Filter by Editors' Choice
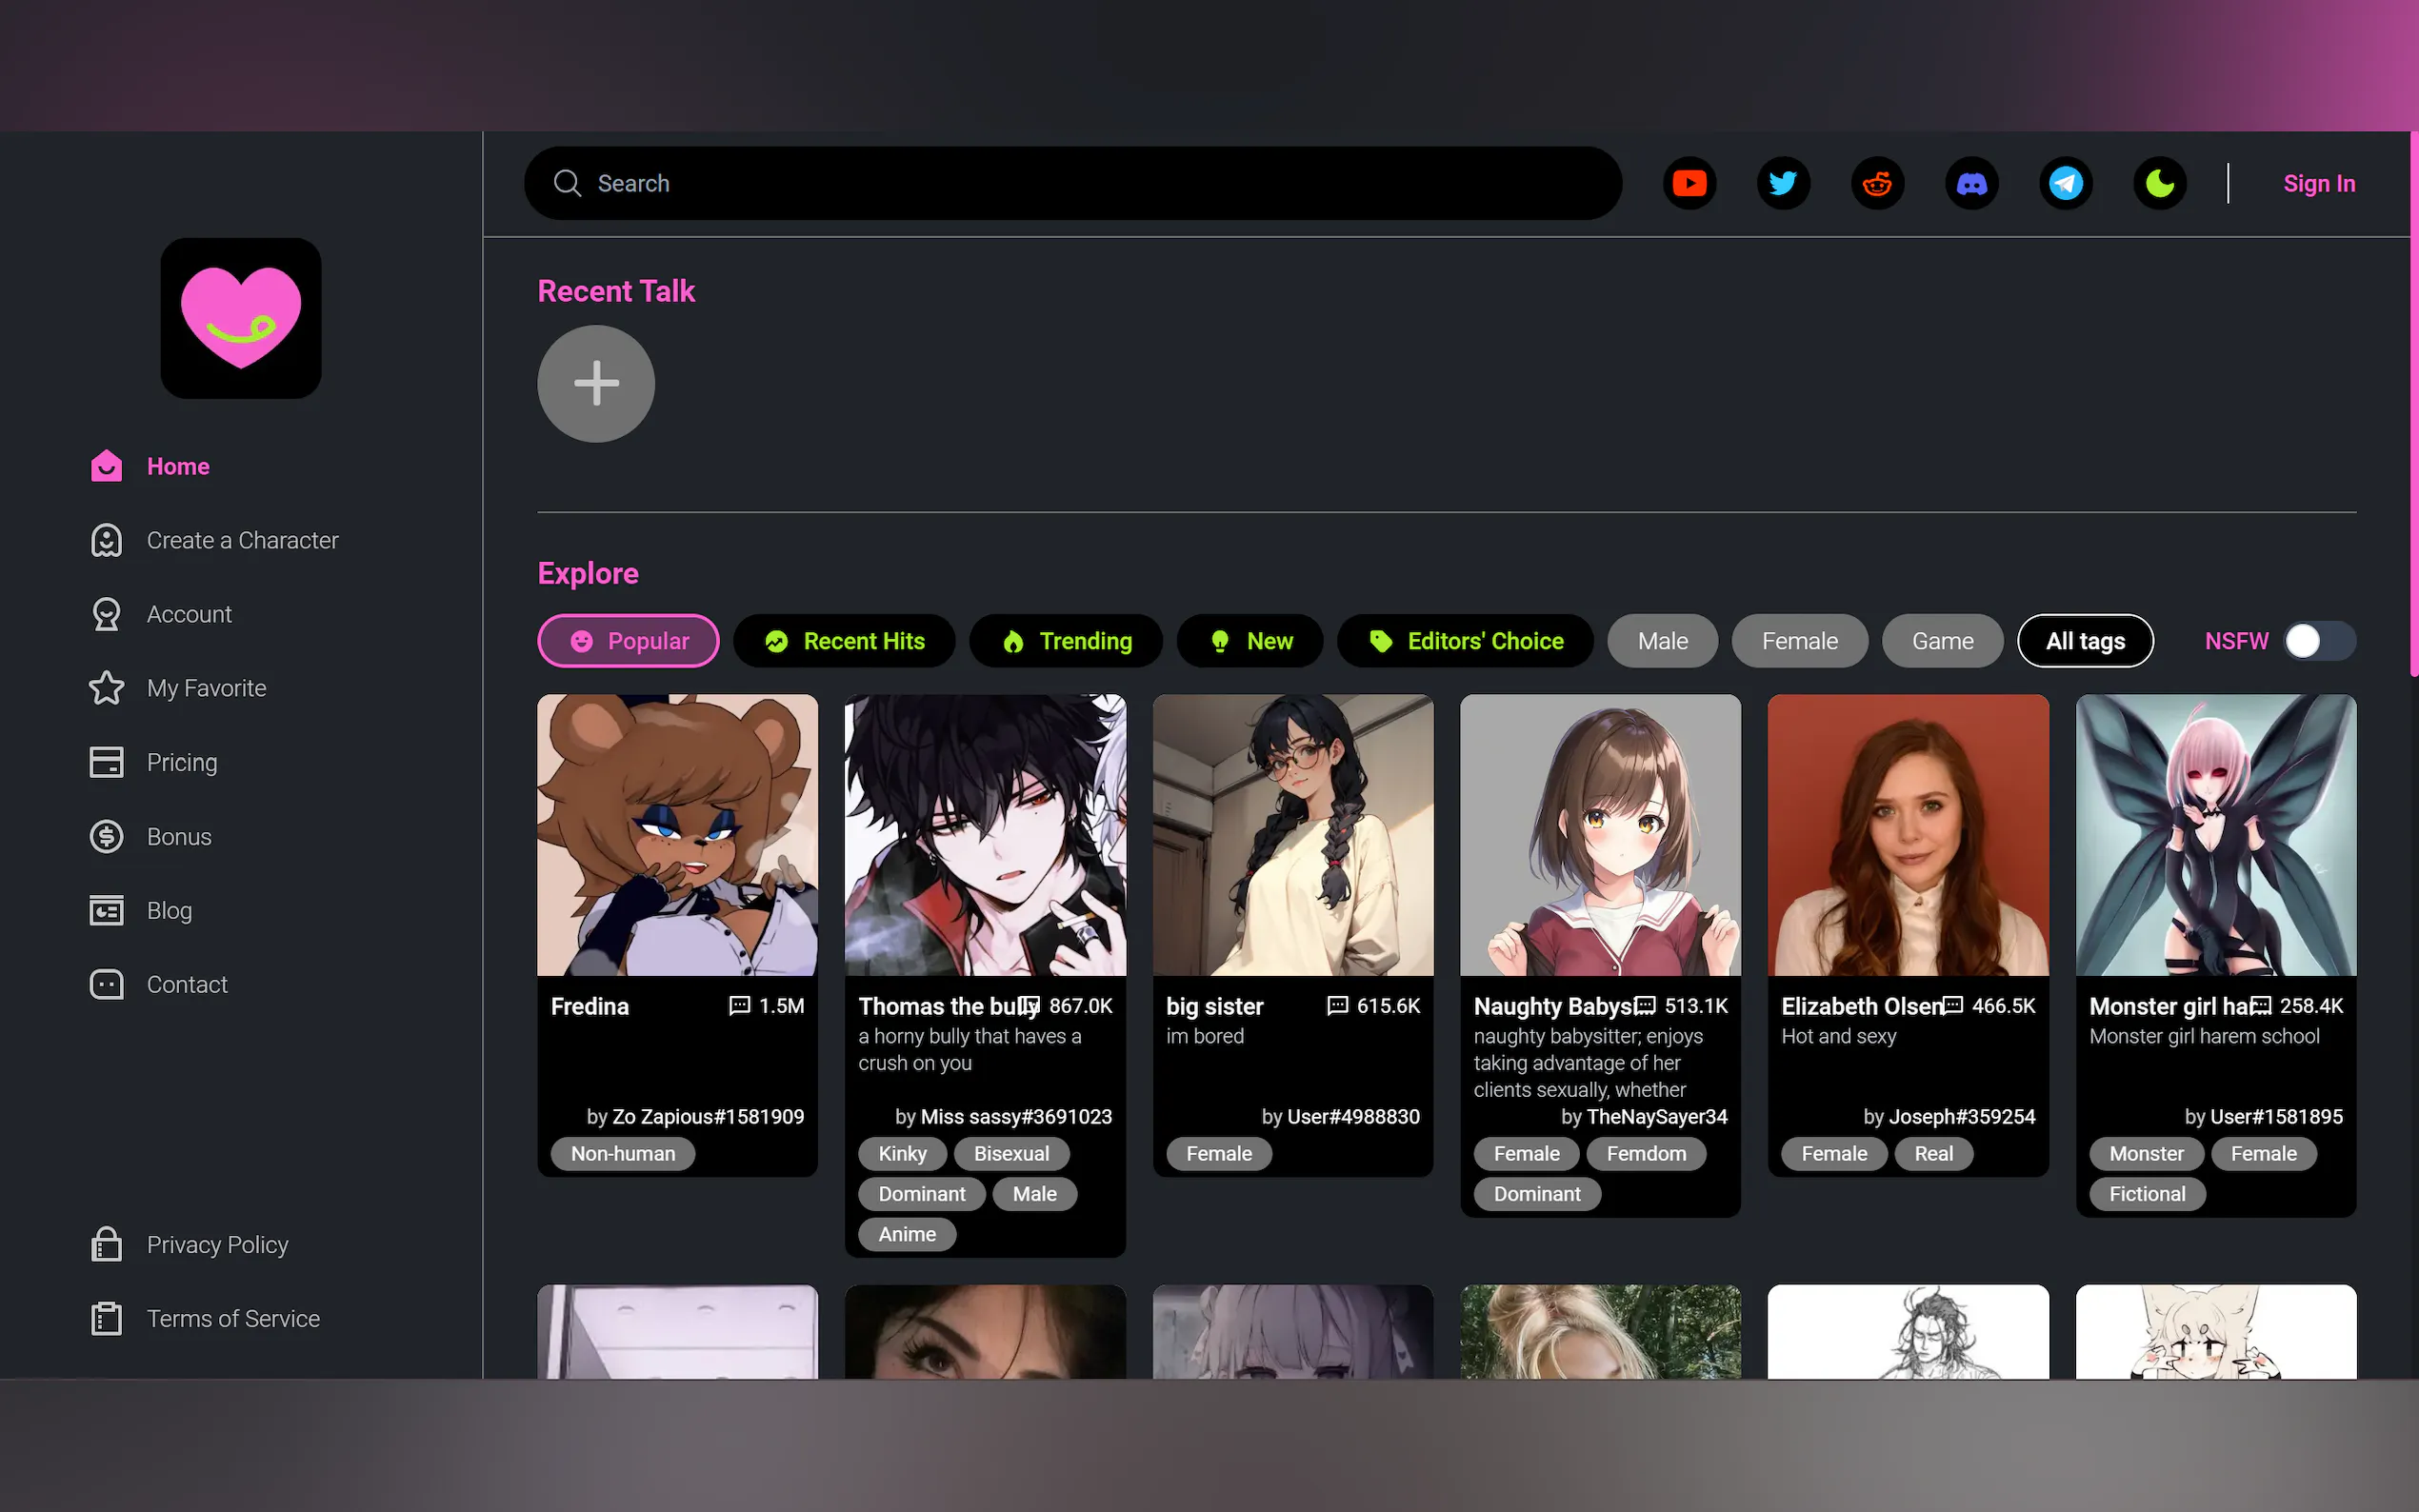Viewport: 2419px width, 1512px height. (1465, 641)
